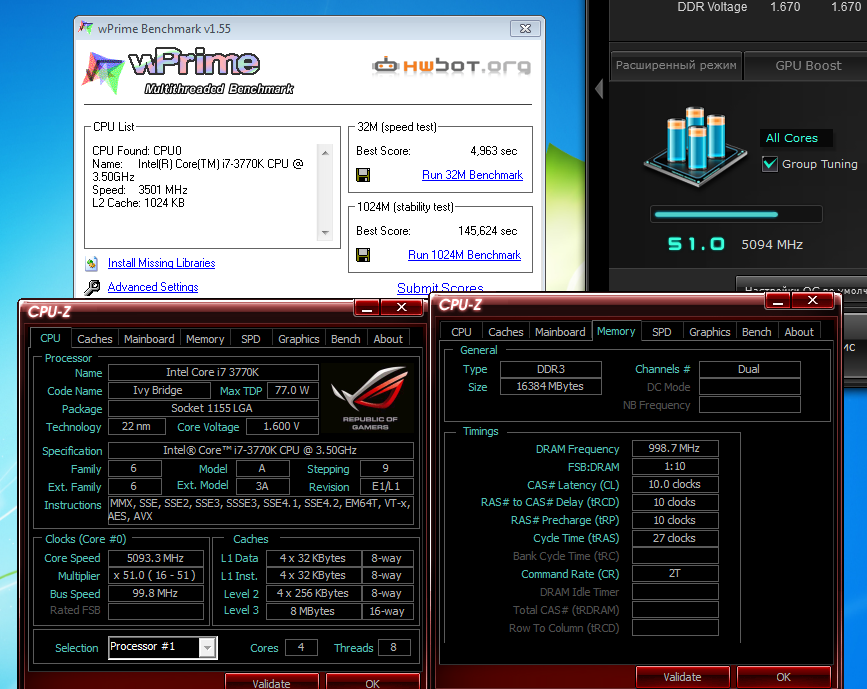Click the CPU List scroll down arrow
Screen dimensions: 867x689
pos(325,232)
